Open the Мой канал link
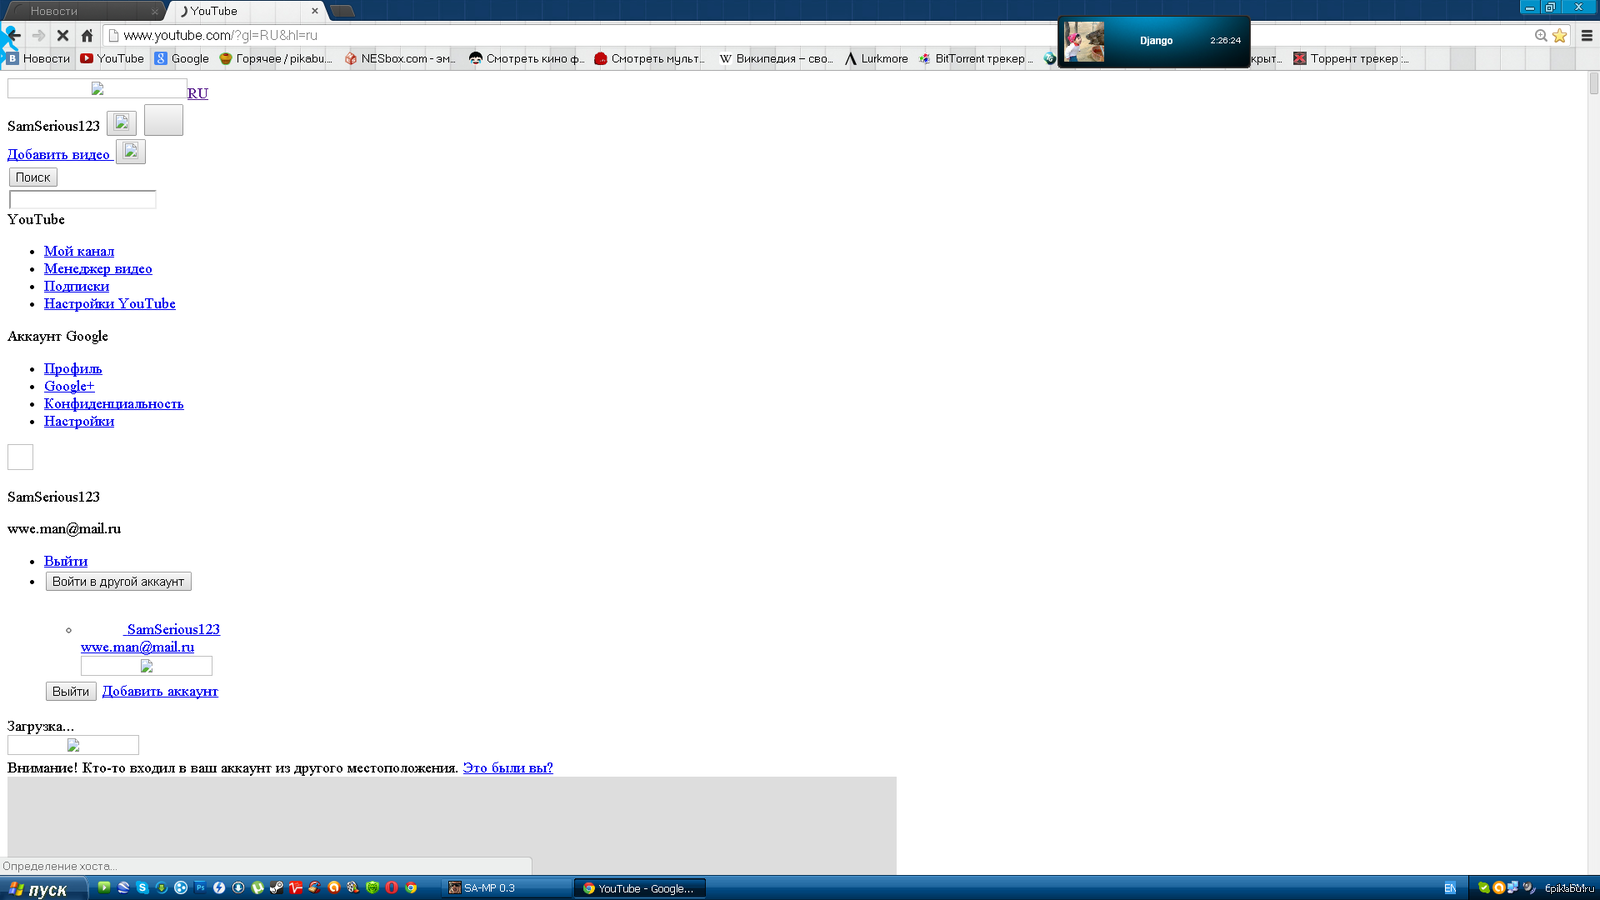Image resolution: width=1600 pixels, height=900 pixels. (x=79, y=251)
